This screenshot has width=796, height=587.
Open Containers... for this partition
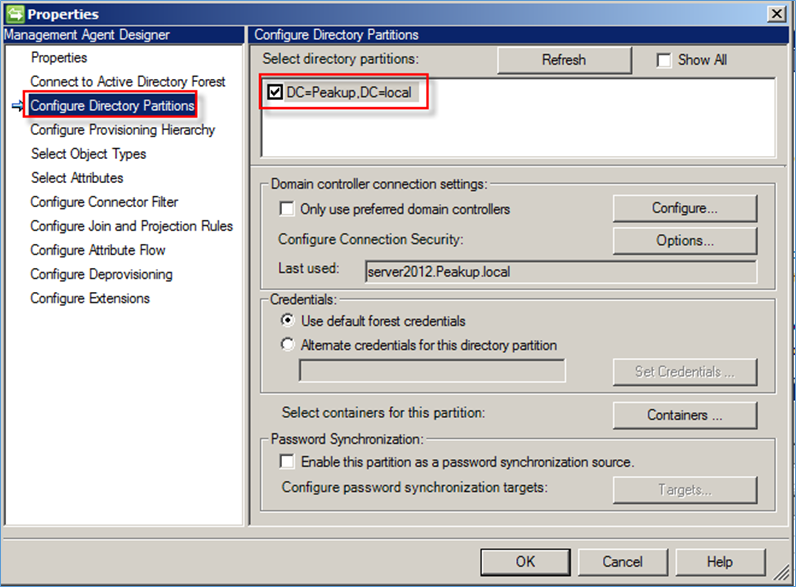[x=684, y=415]
